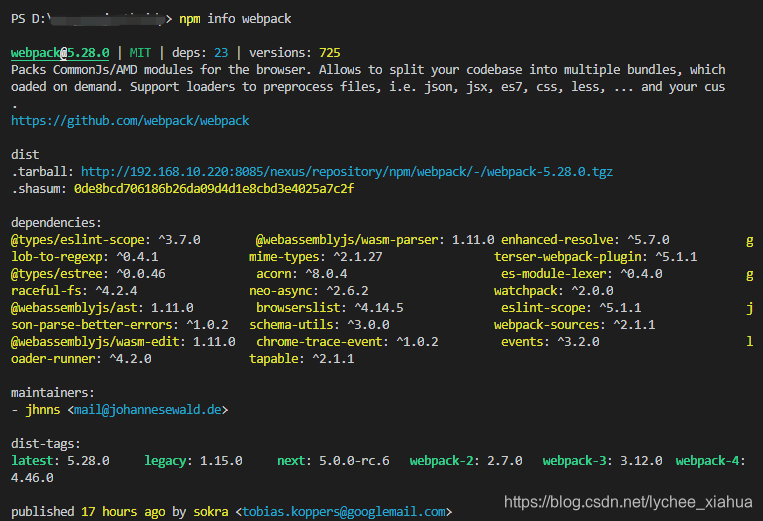The image size is (763, 521).
Task: Click the tobias.koppers@googlemail.com email
Action: pyautogui.click(x=344, y=512)
